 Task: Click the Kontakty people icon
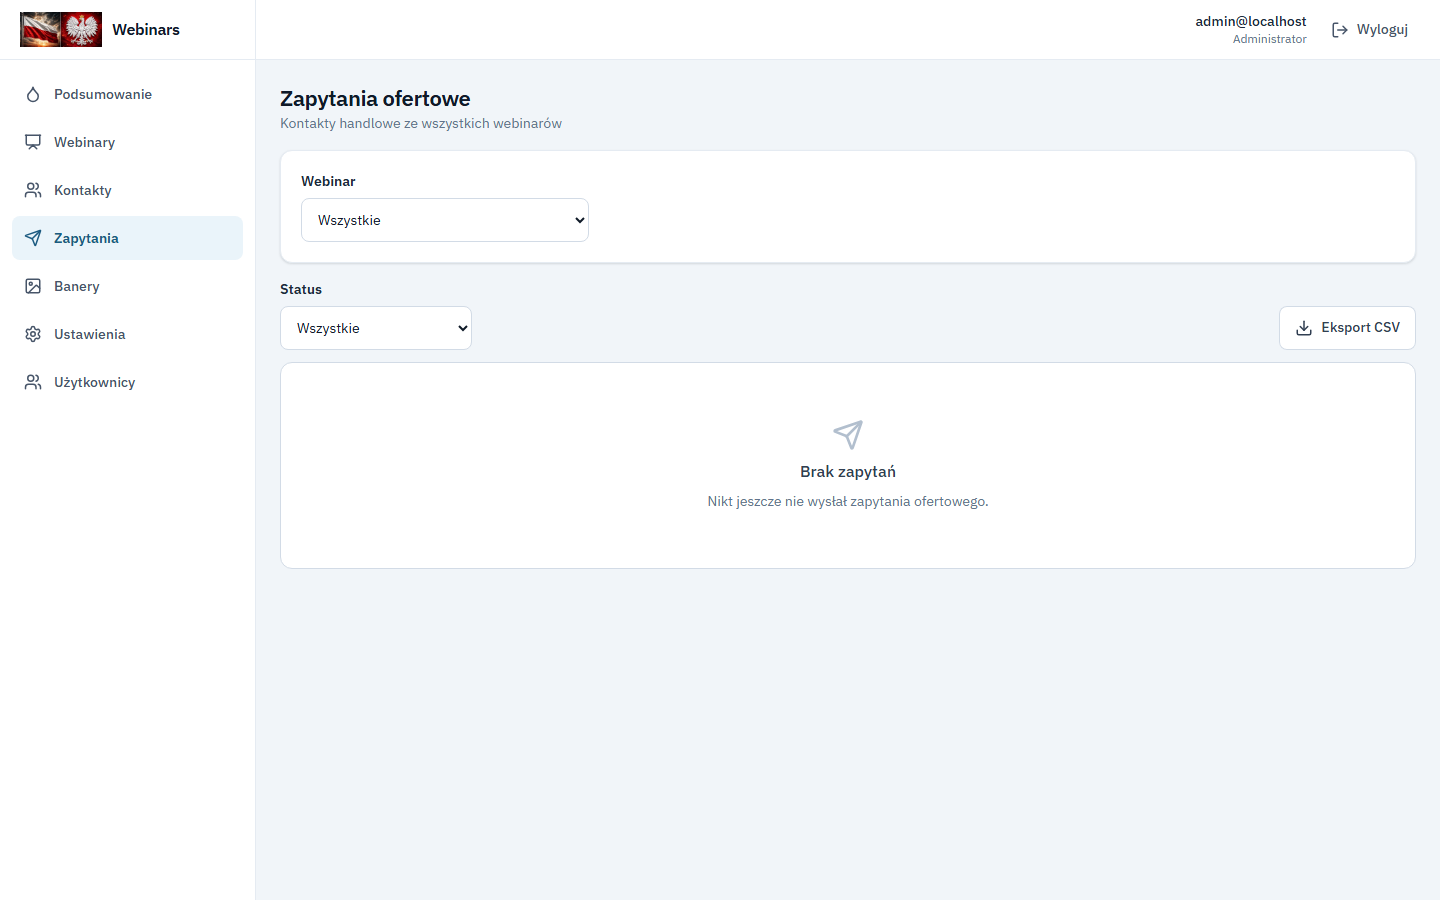tap(33, 190)
